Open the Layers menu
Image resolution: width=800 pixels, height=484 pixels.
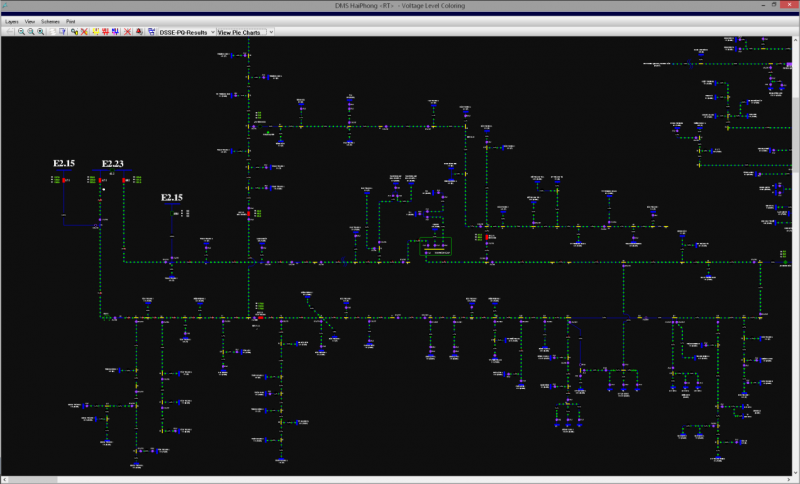[x=12, y=21]
